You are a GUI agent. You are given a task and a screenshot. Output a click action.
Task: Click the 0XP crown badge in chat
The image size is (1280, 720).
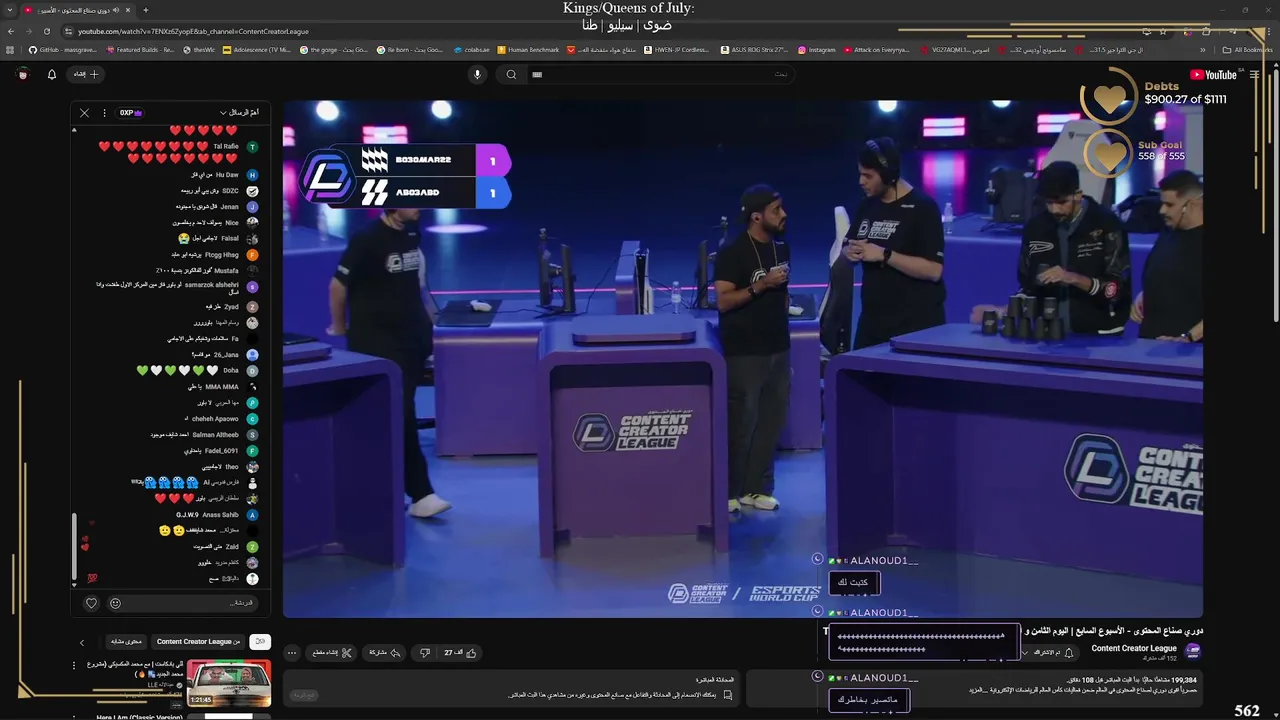coord(131,113)
